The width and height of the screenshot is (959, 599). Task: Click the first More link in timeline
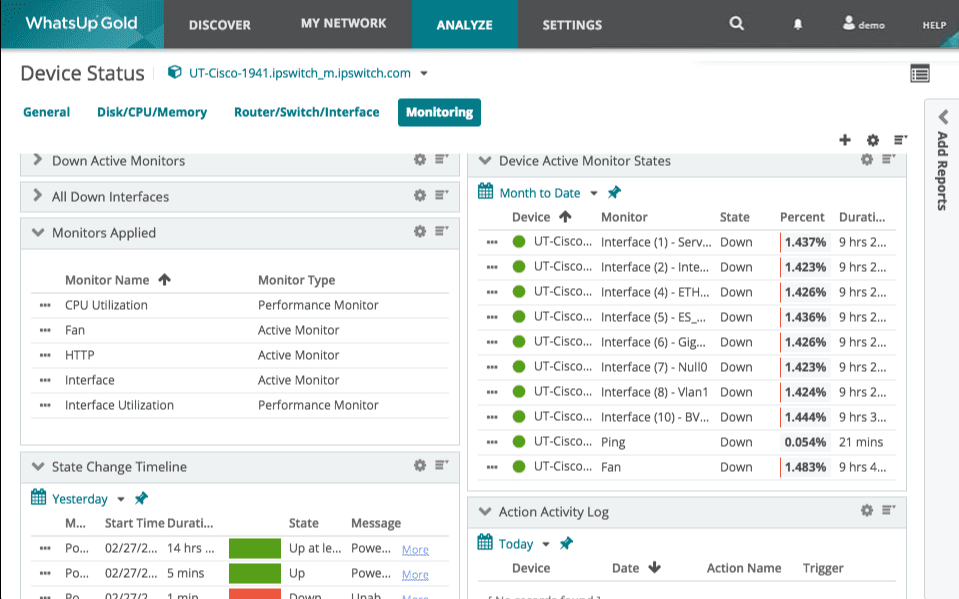(415, 549)
